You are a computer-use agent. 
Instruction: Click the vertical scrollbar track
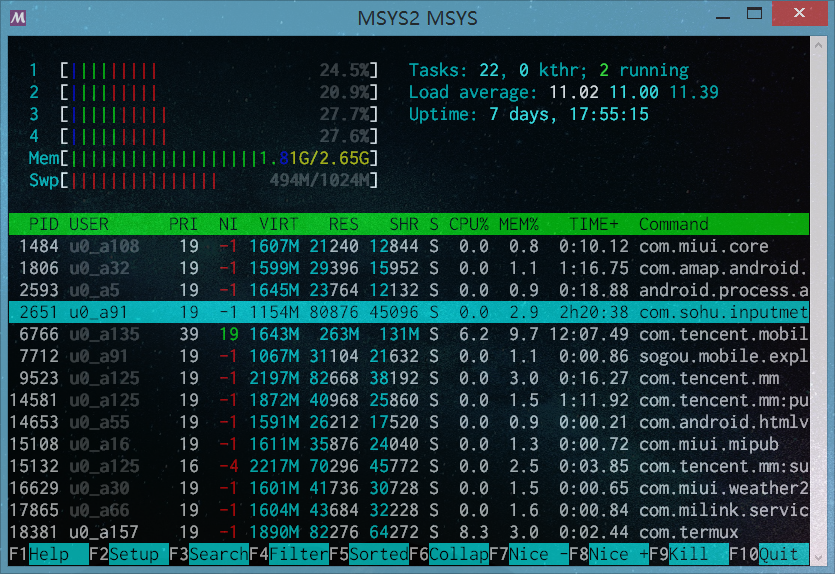pyautogui.click(x=818, y=301)
